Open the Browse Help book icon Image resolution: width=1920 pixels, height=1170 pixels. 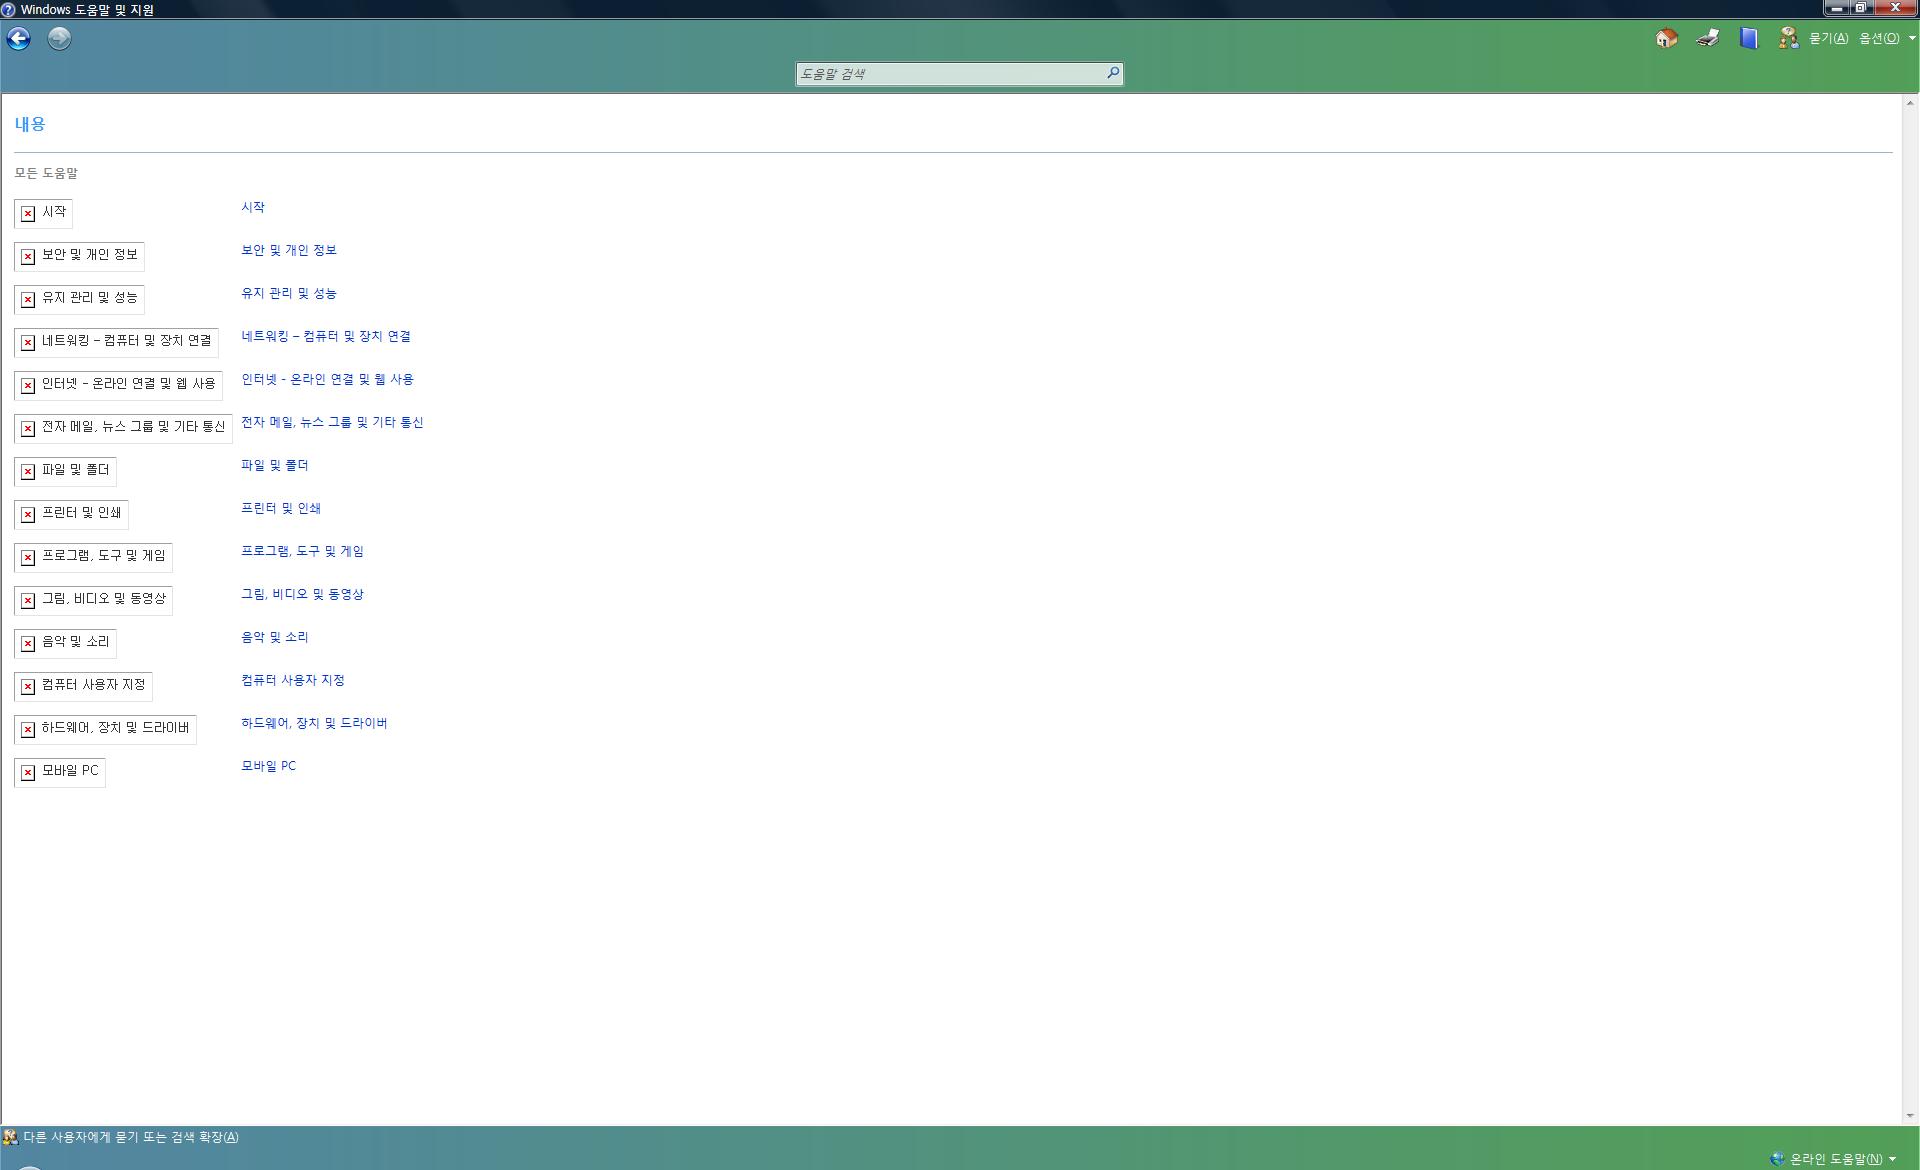(1748, 38)
